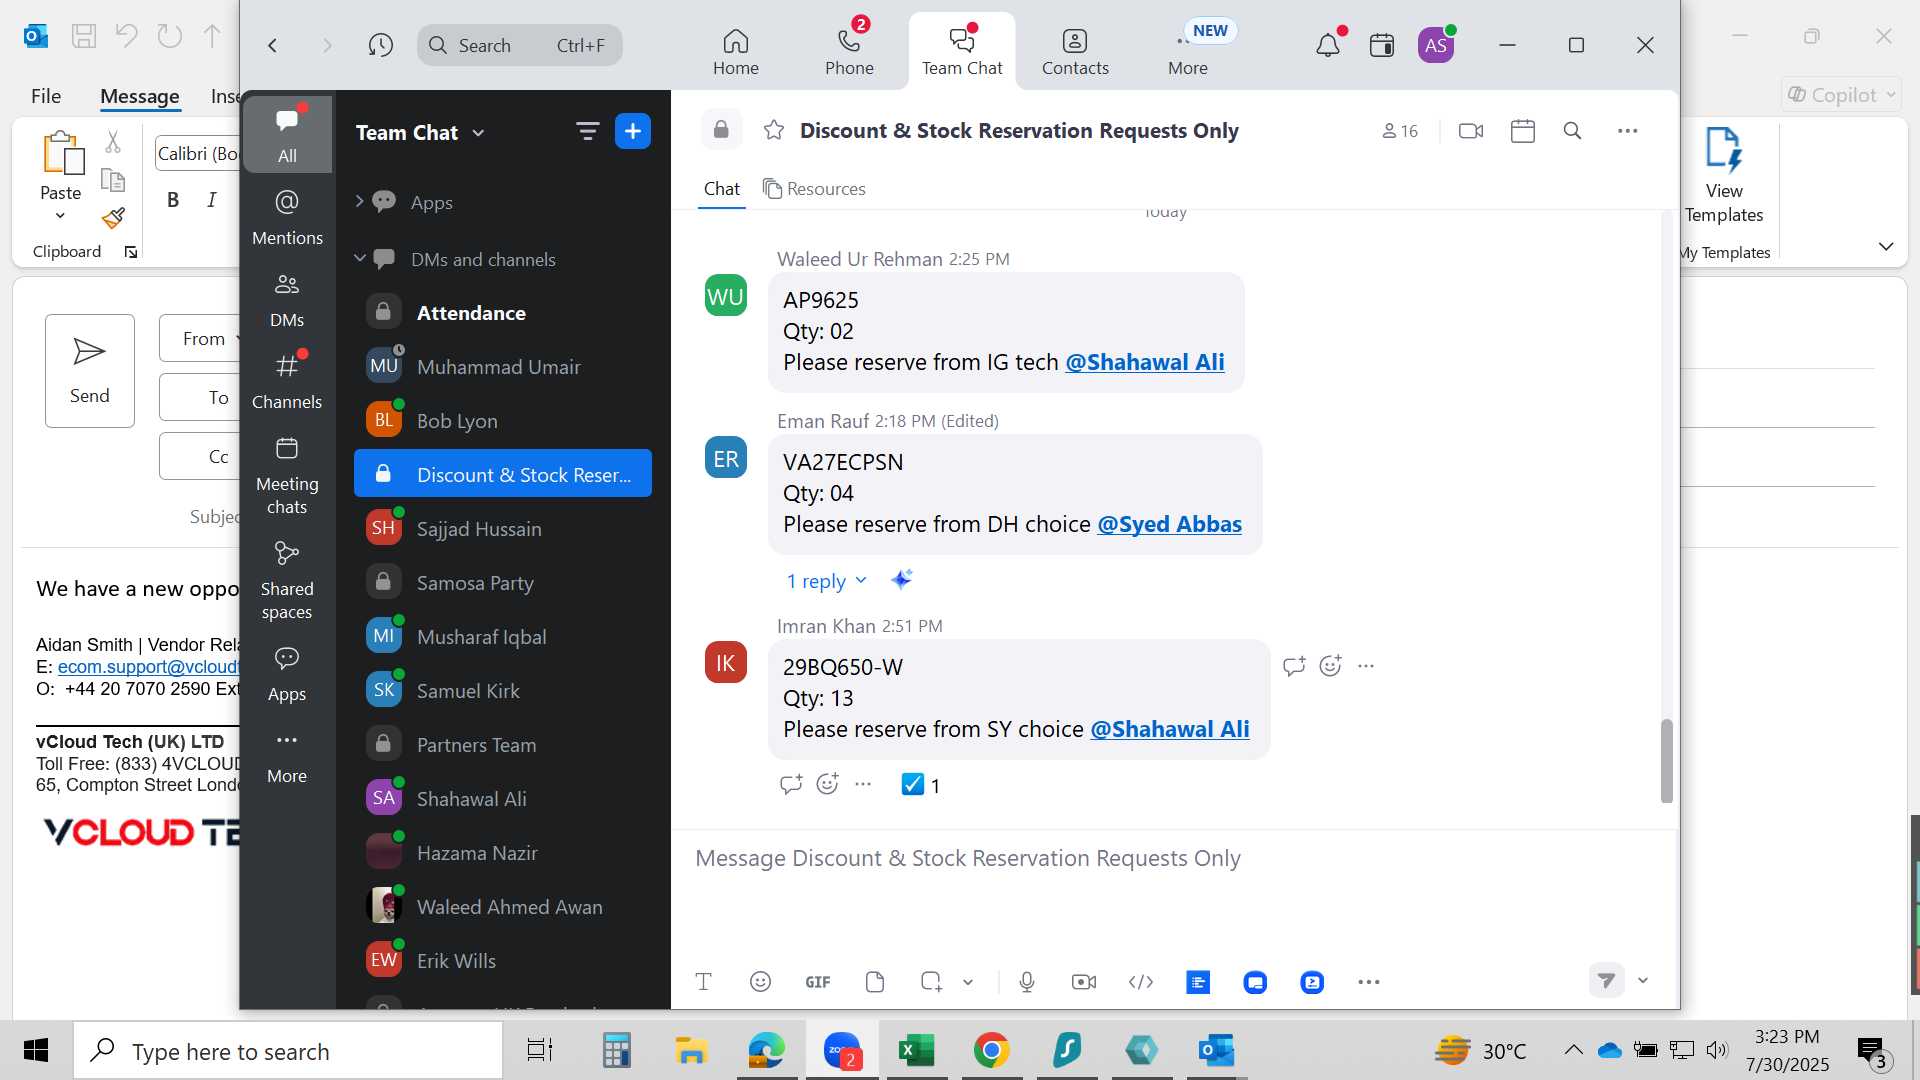Open the Message tab in Outlook

coord(140,96)
